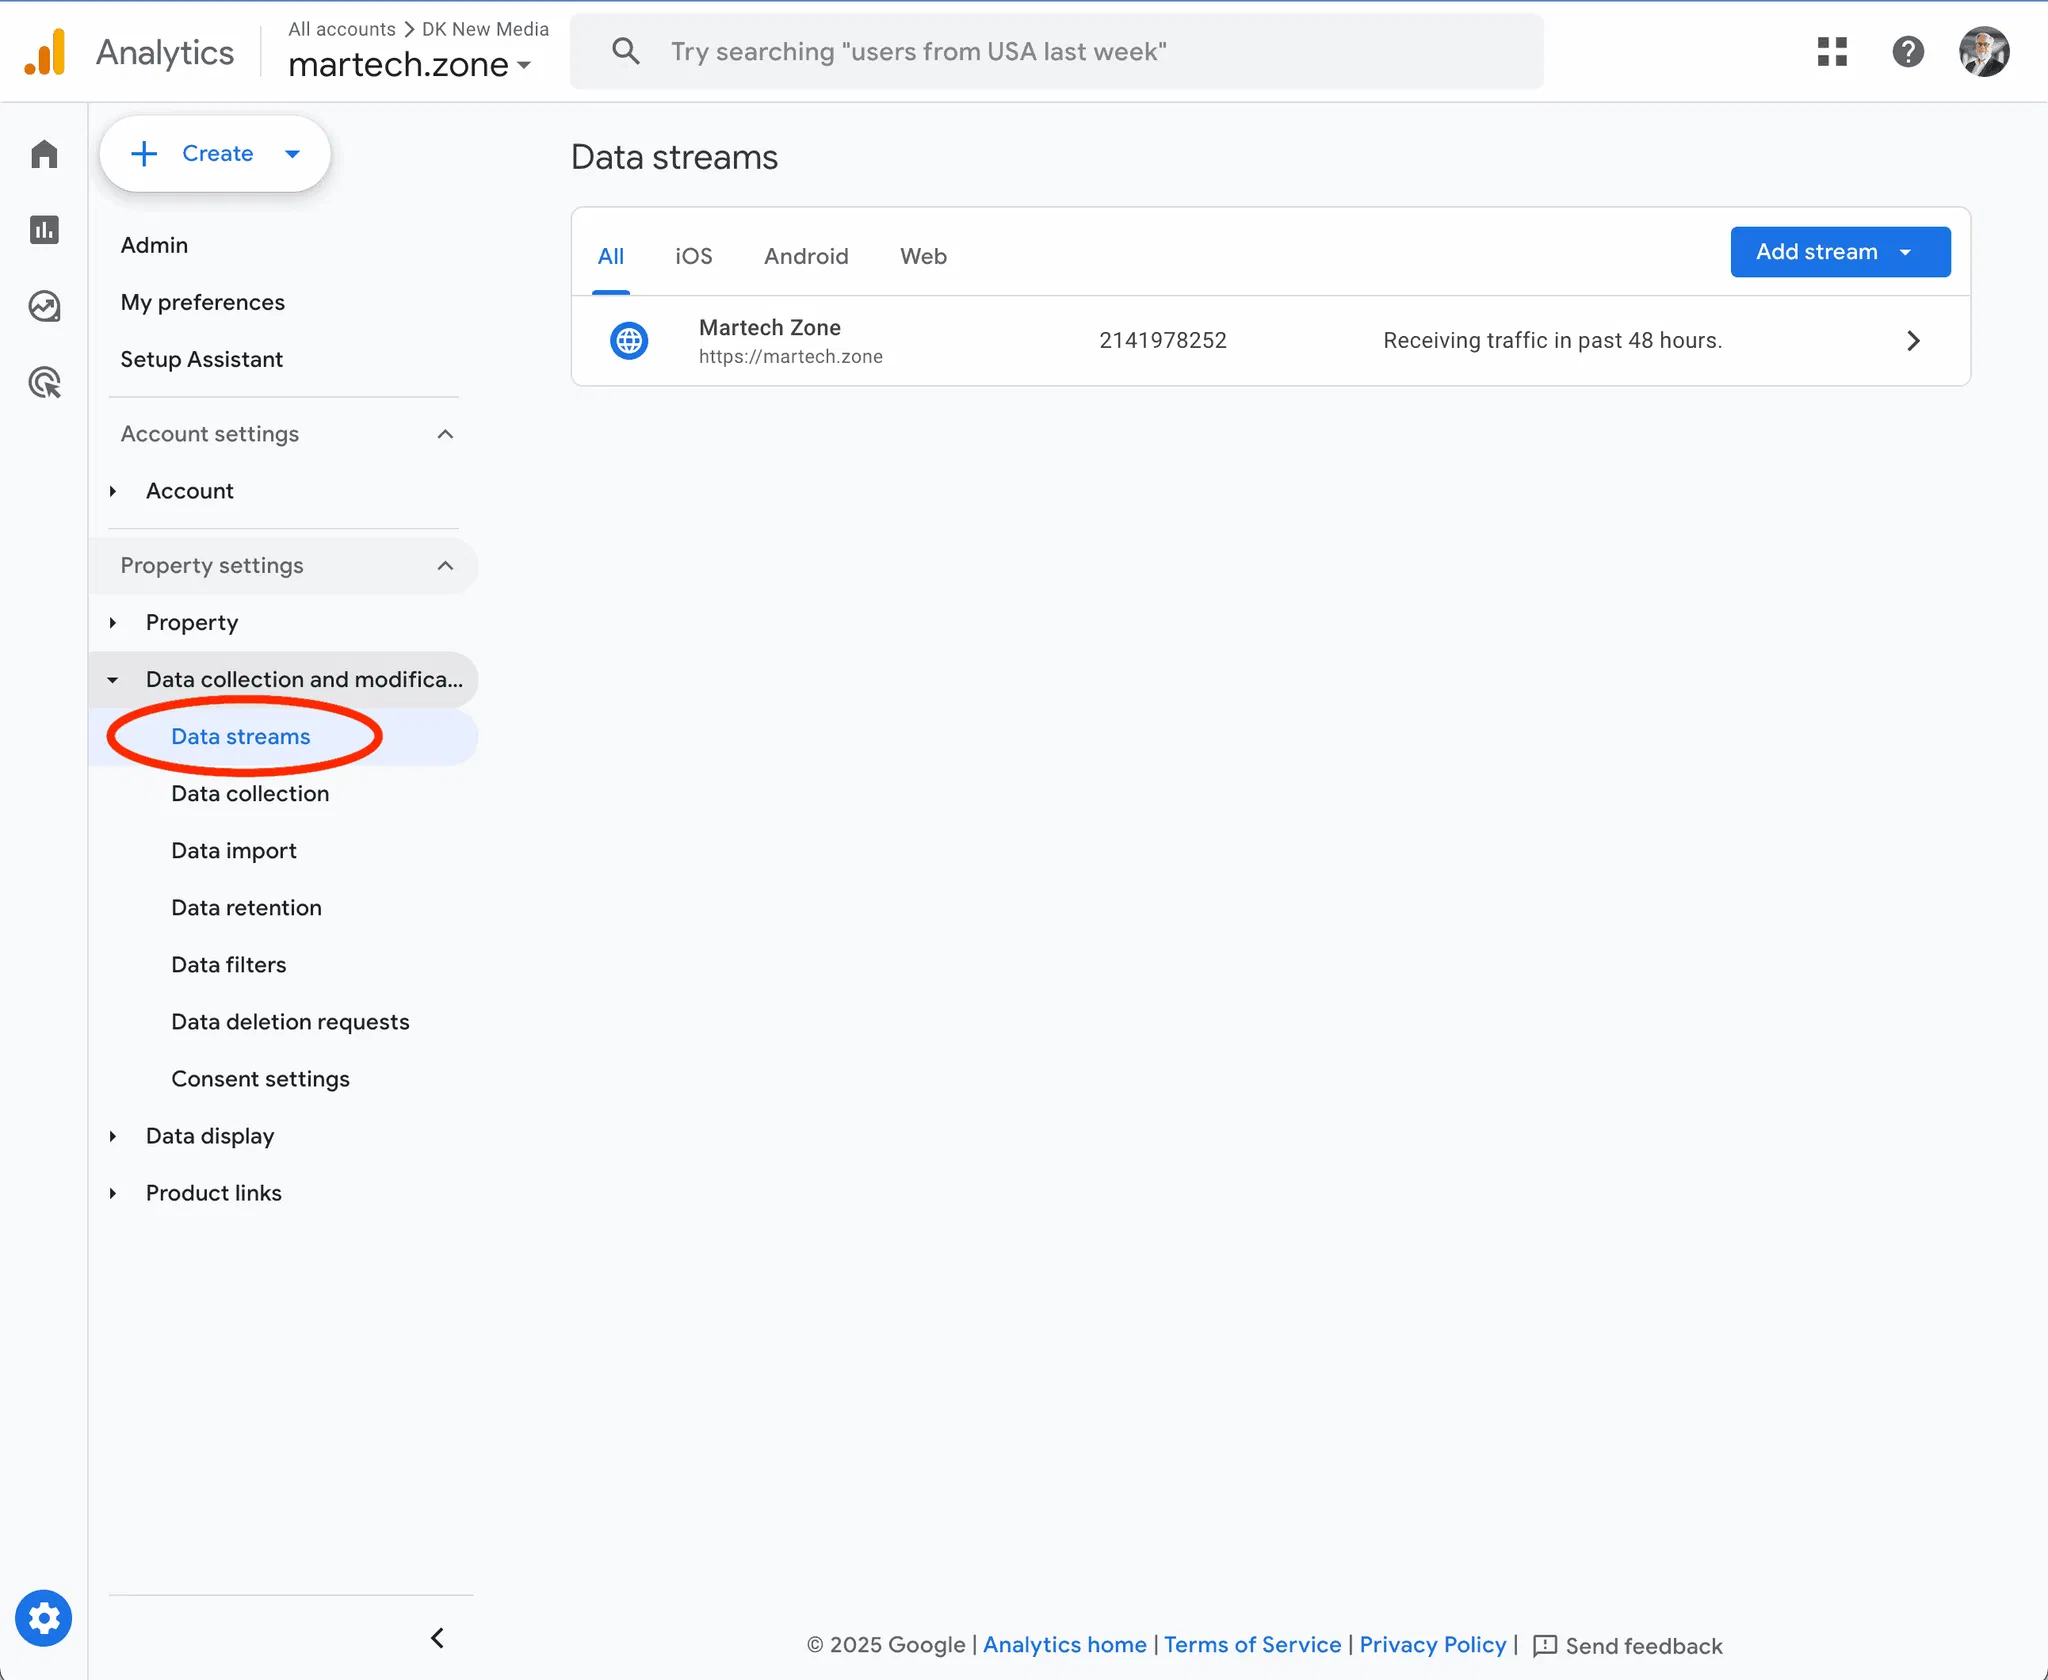Switch to the iOS tab

(693, 256)
